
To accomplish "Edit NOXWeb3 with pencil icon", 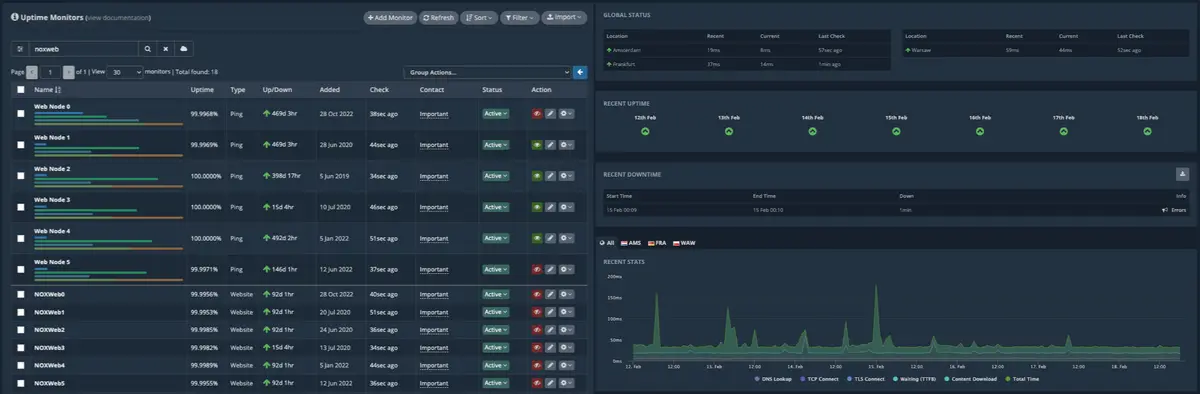I will click(550, 347).
